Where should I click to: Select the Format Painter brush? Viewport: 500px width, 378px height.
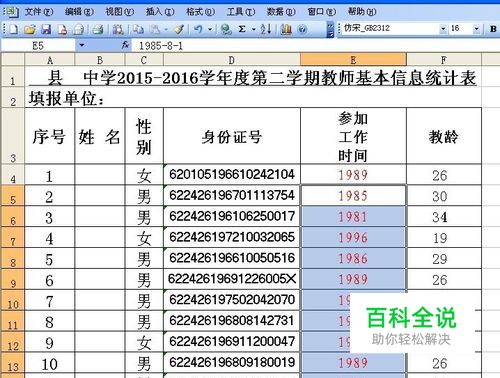(179, 29)
